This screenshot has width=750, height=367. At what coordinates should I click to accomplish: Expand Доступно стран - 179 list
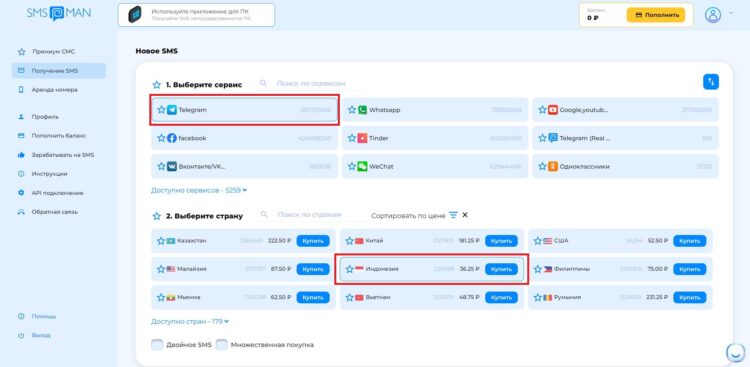coord(190,322)
